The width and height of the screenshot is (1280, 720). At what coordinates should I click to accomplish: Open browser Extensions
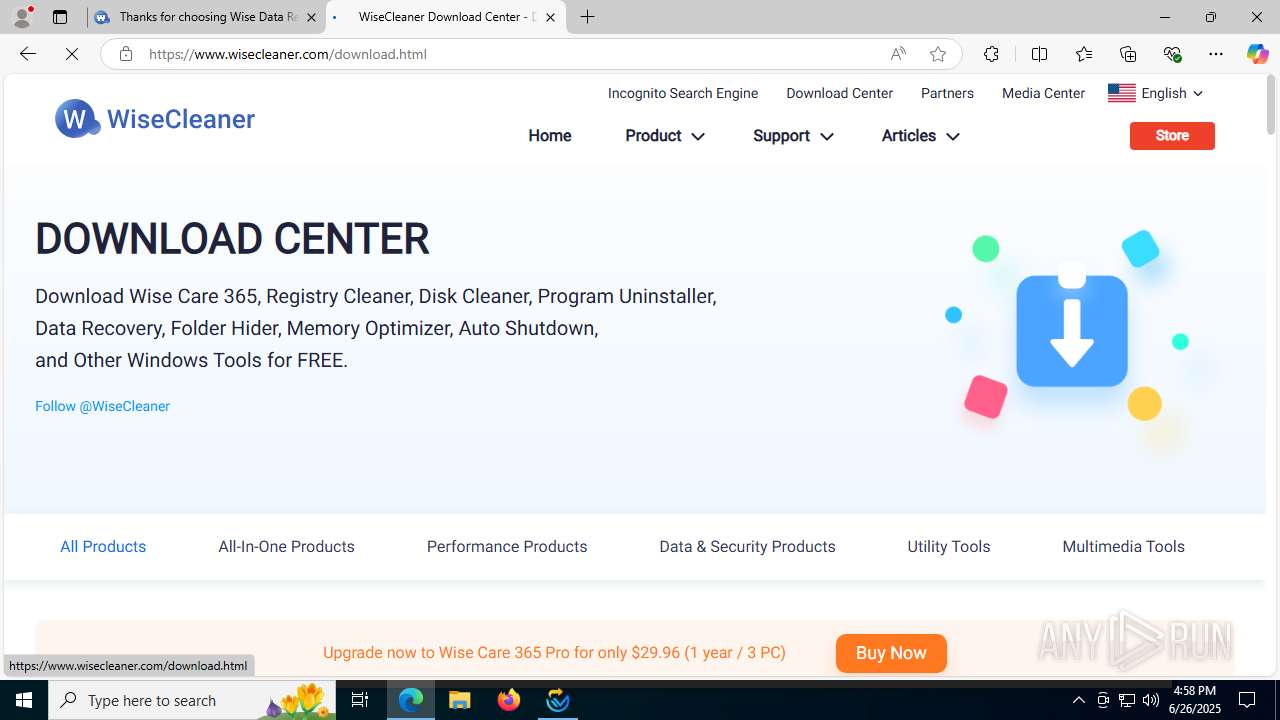991,54
